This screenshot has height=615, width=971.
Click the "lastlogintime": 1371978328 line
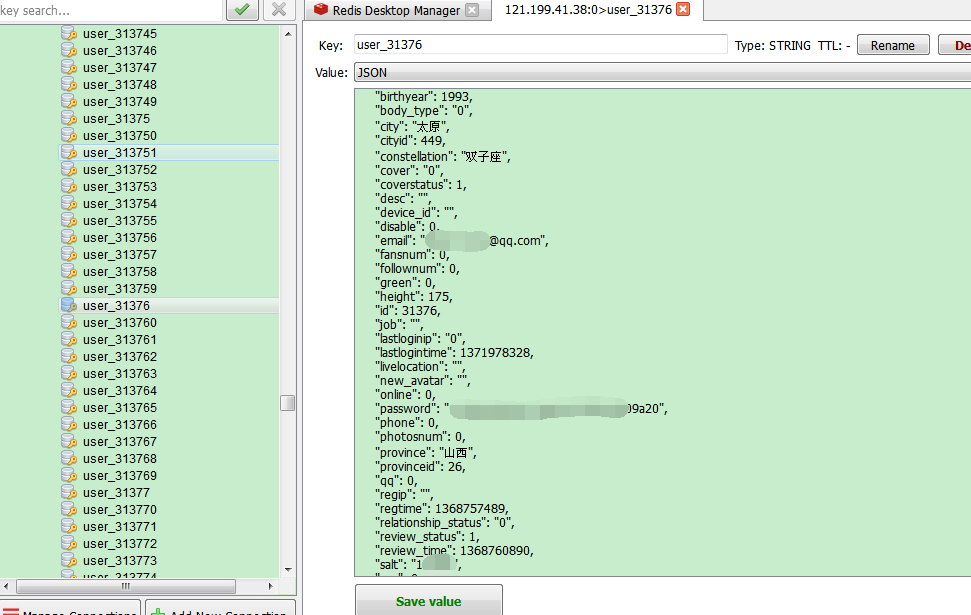click(x=455, y=353)
